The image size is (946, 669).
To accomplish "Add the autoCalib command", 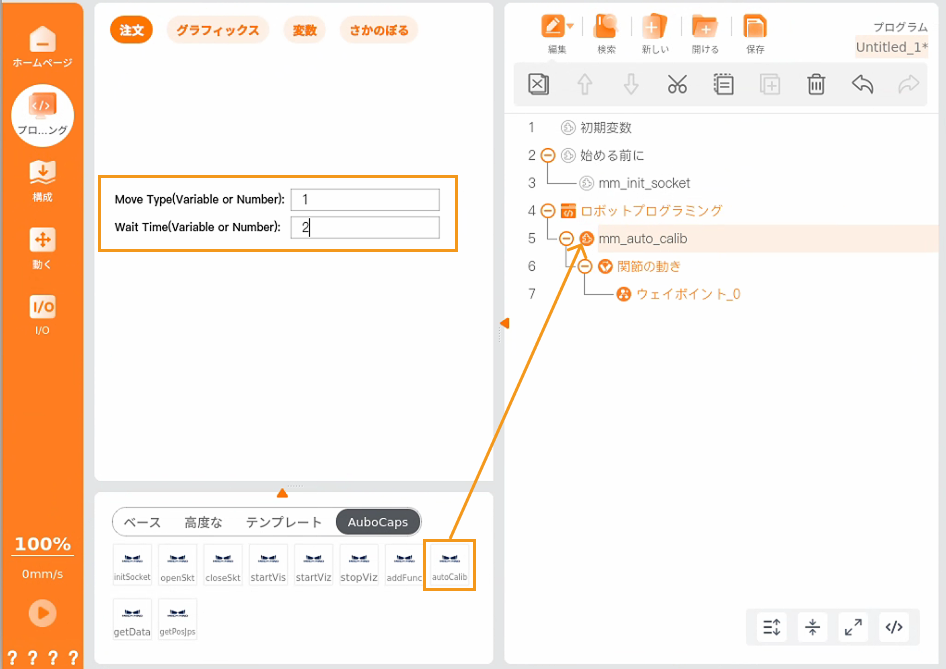I will coord(449,565).
